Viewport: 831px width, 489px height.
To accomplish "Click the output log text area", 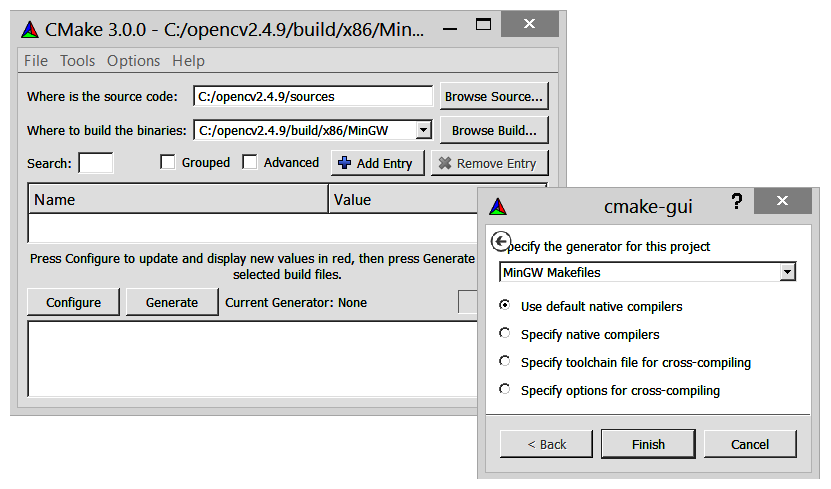I will pos(253,359).
